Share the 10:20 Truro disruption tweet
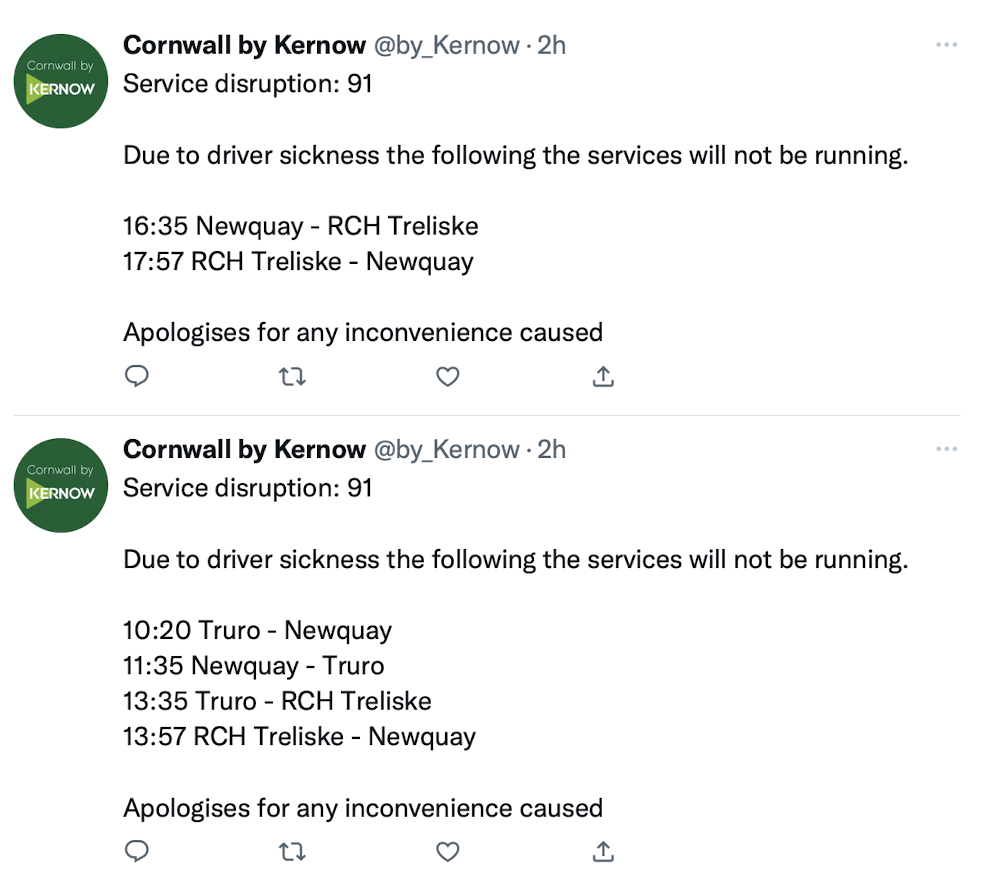The height and width of the screenshot is (888, 992). click(603, 851)
